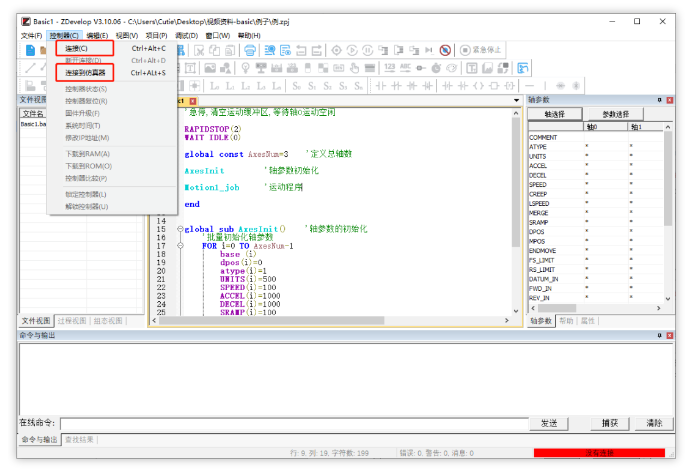Click the 在线命令 input field
Image resolution: width=690 pixels, height=470 pixels.
(x=294, y=424)
